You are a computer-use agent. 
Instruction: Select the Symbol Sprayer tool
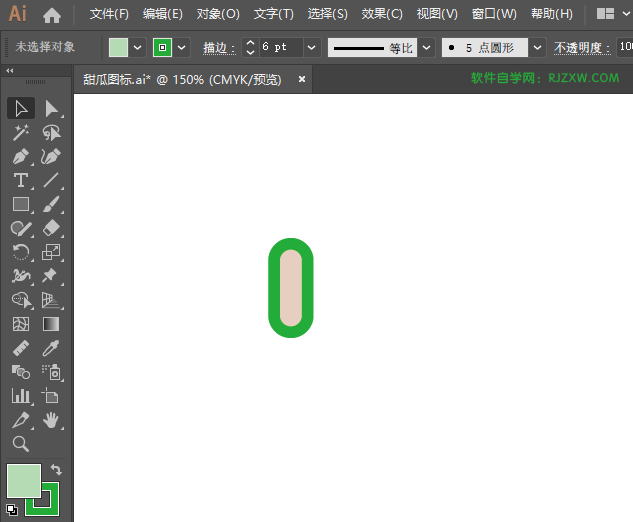pyautogui.click(x=51, y=372)
